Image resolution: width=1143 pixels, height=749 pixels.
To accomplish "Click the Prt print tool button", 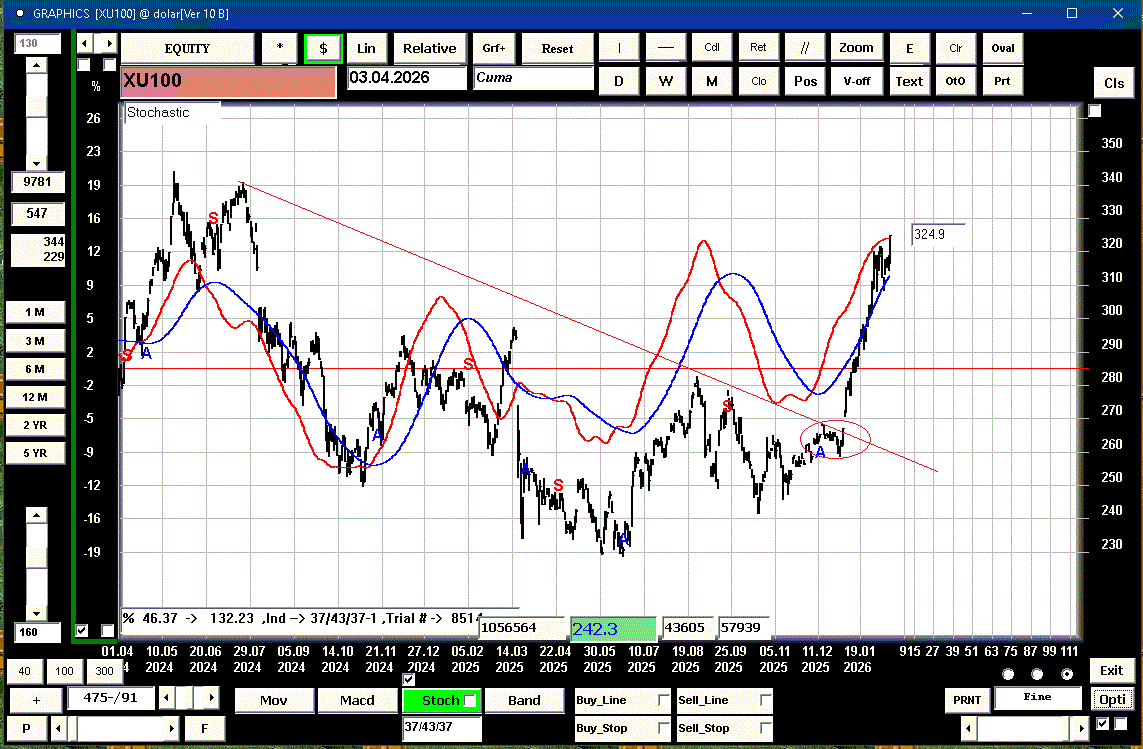I will click(x=1002, y=81).
